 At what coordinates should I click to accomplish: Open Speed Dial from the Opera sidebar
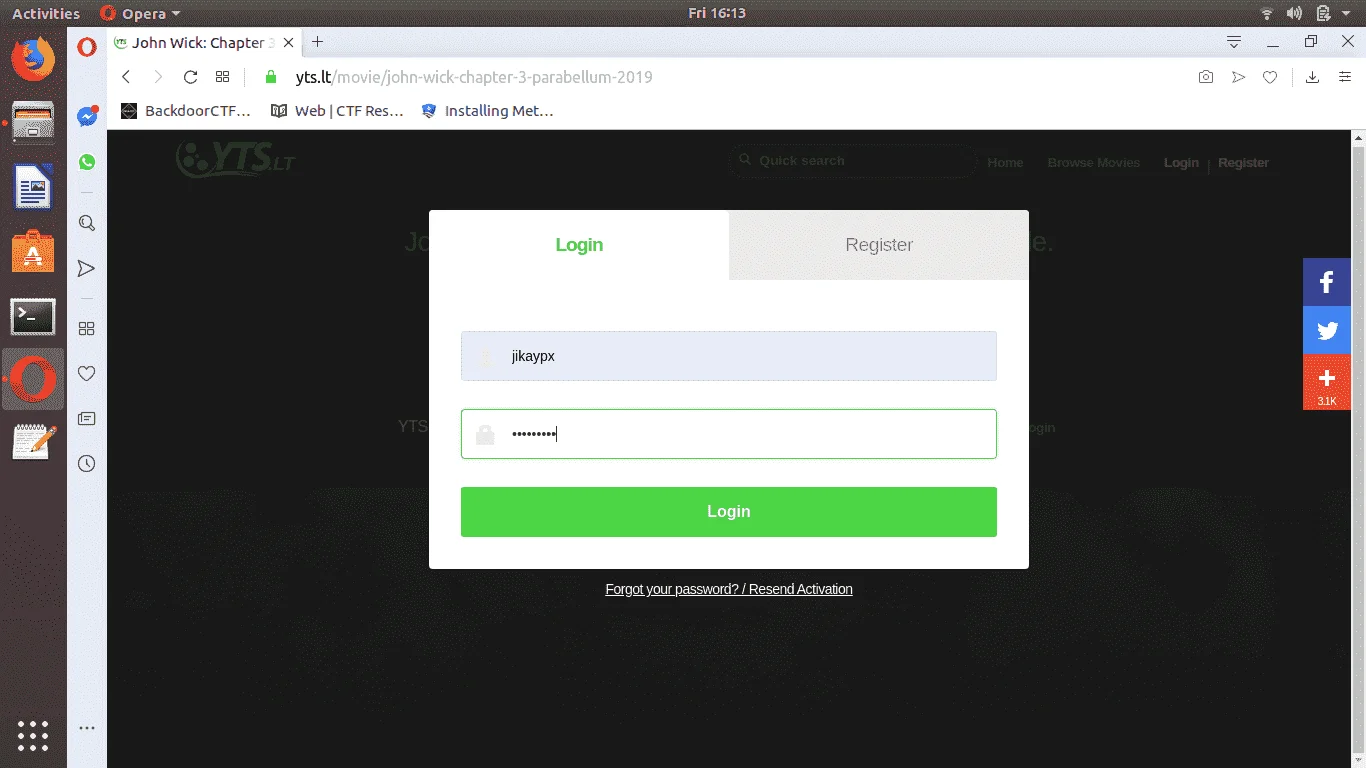[87, 328]
